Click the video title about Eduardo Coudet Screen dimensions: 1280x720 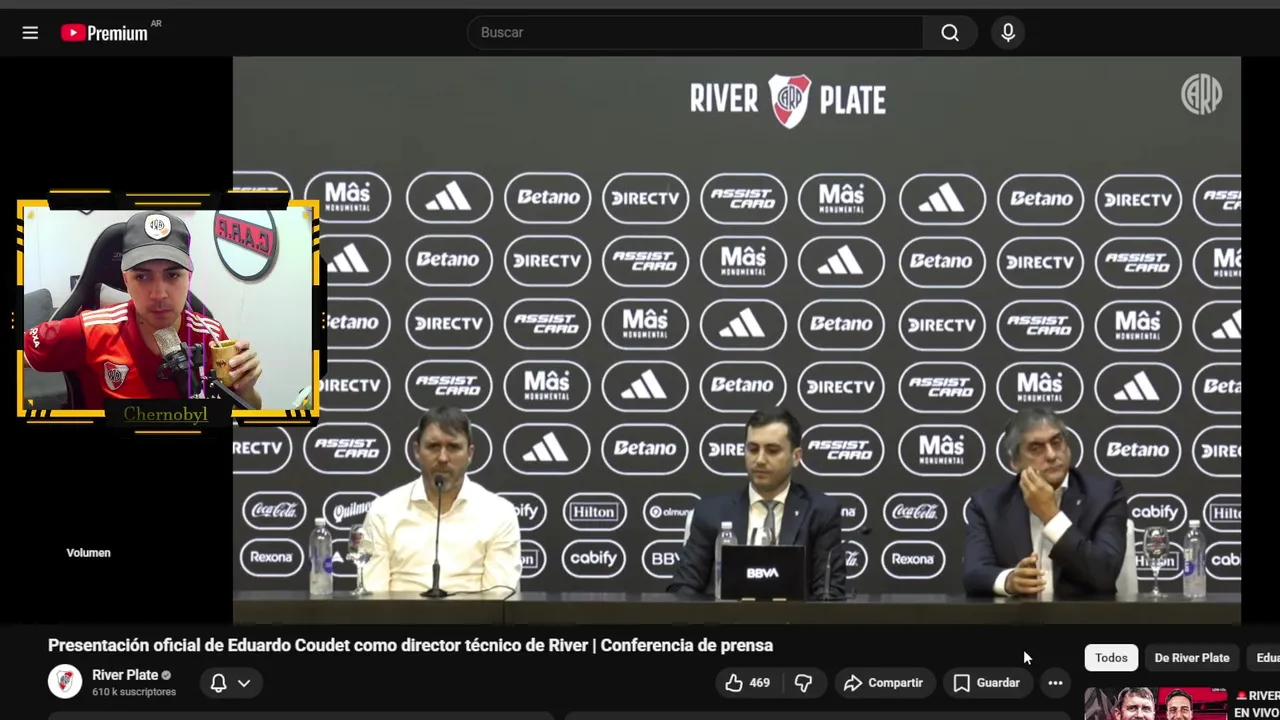(x=410, y=645)
